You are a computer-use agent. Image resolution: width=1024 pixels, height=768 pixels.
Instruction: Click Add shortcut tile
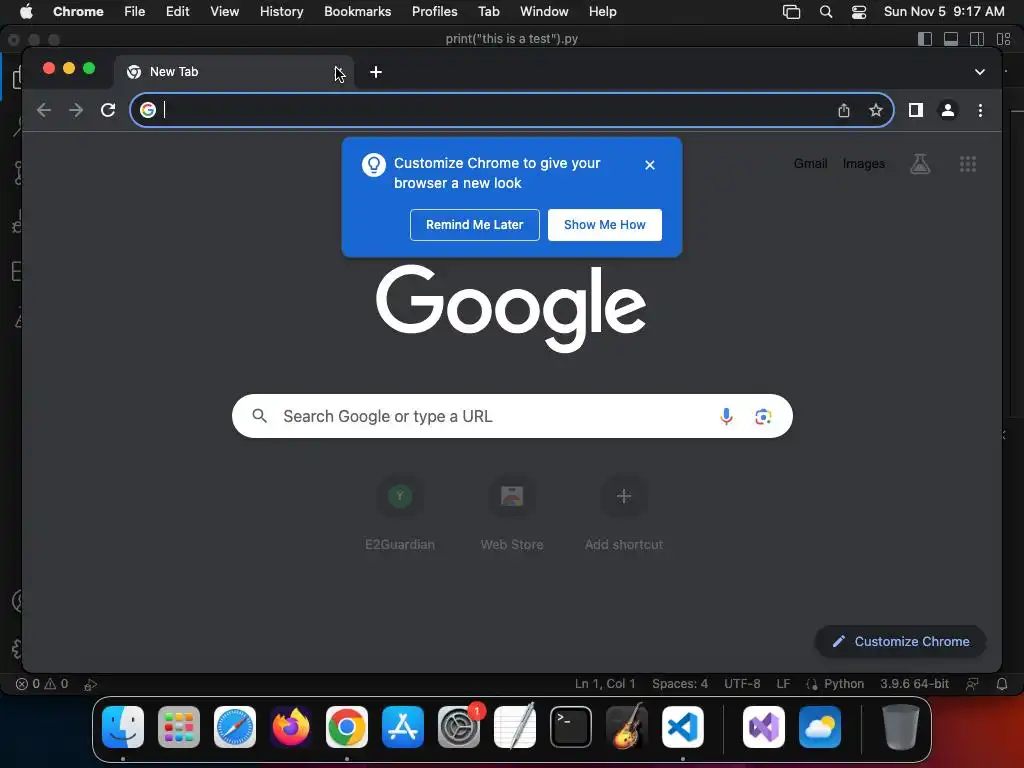pyautogui.click(x=624, y=513)
